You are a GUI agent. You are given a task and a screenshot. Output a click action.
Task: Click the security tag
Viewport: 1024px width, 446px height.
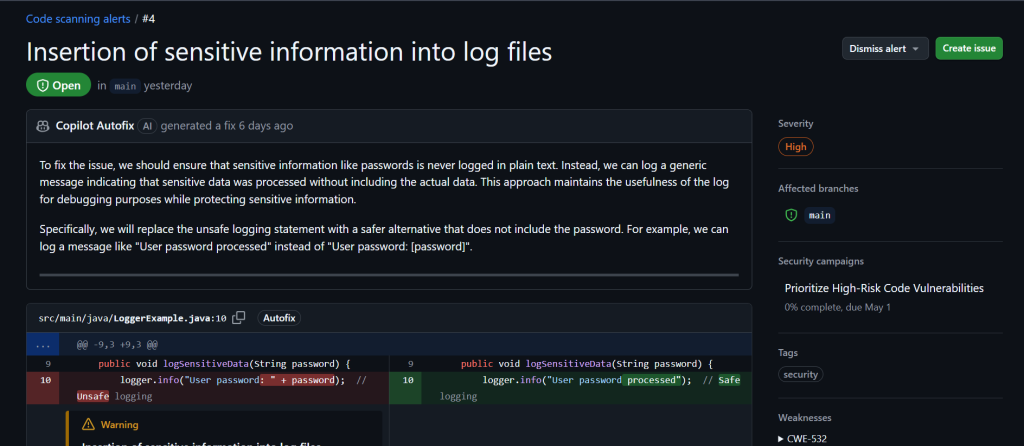point(801,374)
